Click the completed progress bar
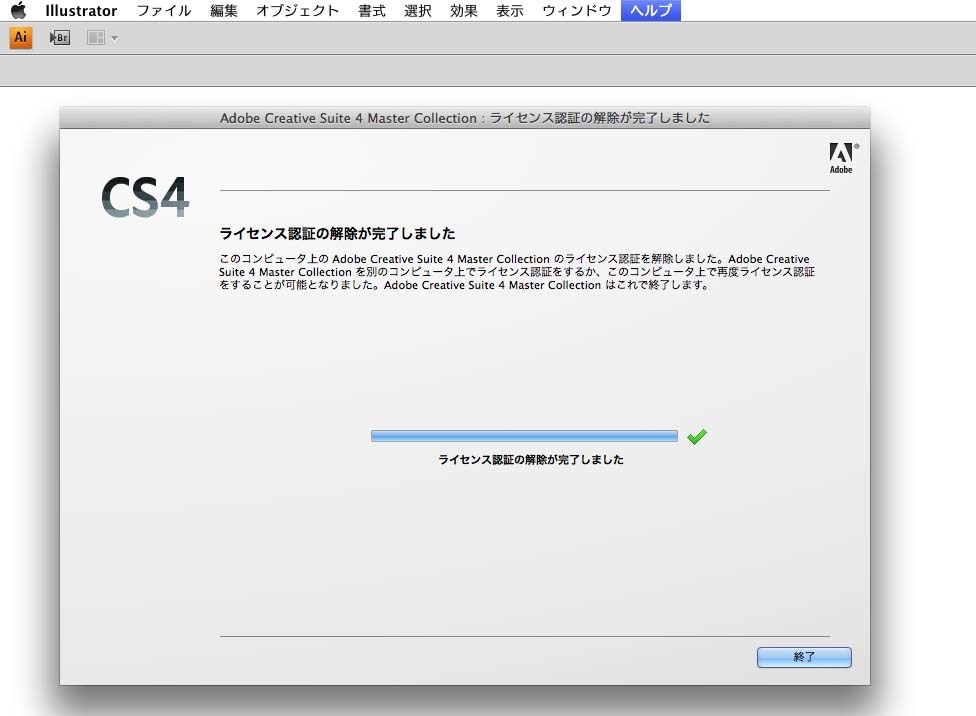 [524, 436]
